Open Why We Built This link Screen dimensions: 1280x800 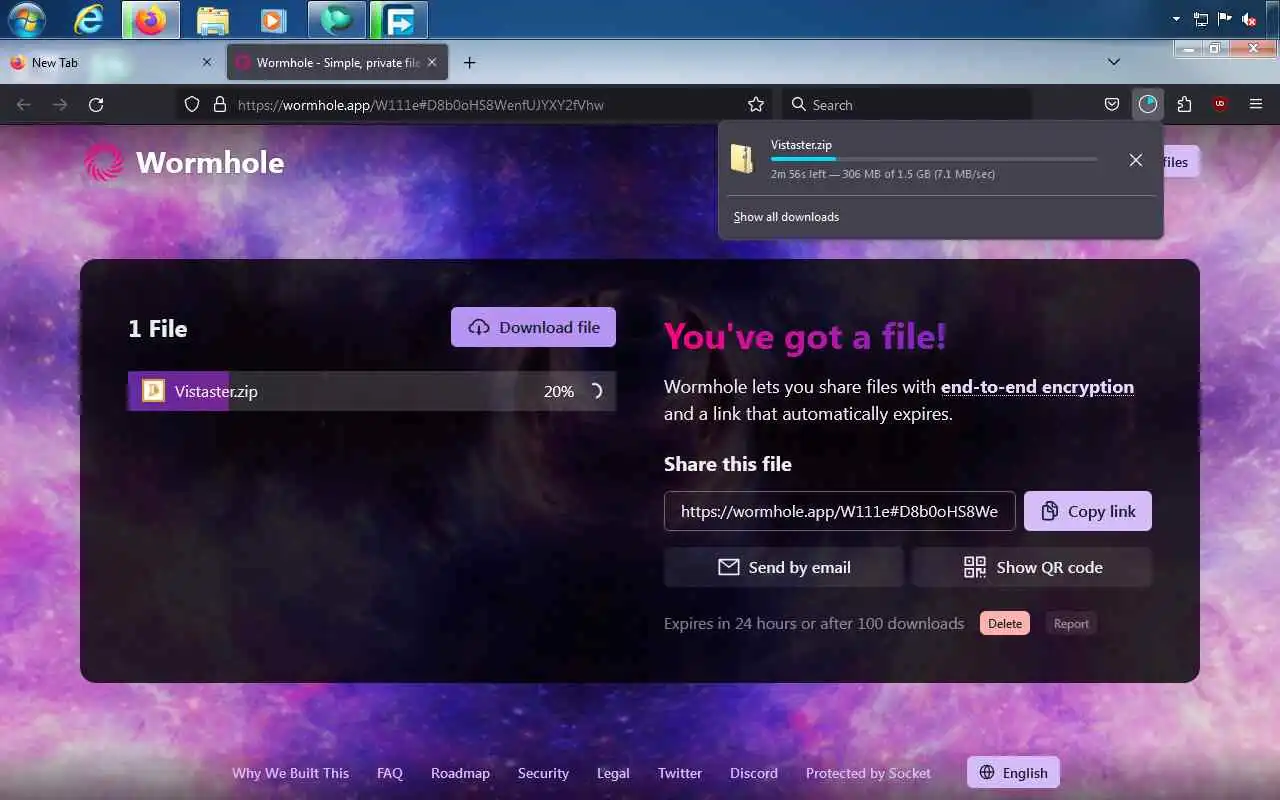coord(290,773)
